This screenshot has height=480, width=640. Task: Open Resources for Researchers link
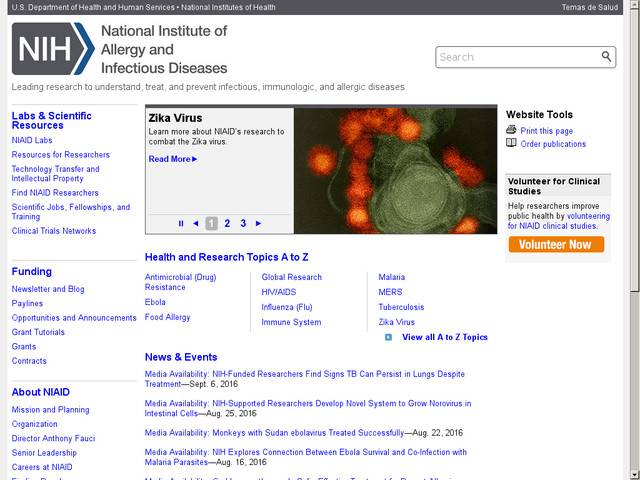point(60,155)
